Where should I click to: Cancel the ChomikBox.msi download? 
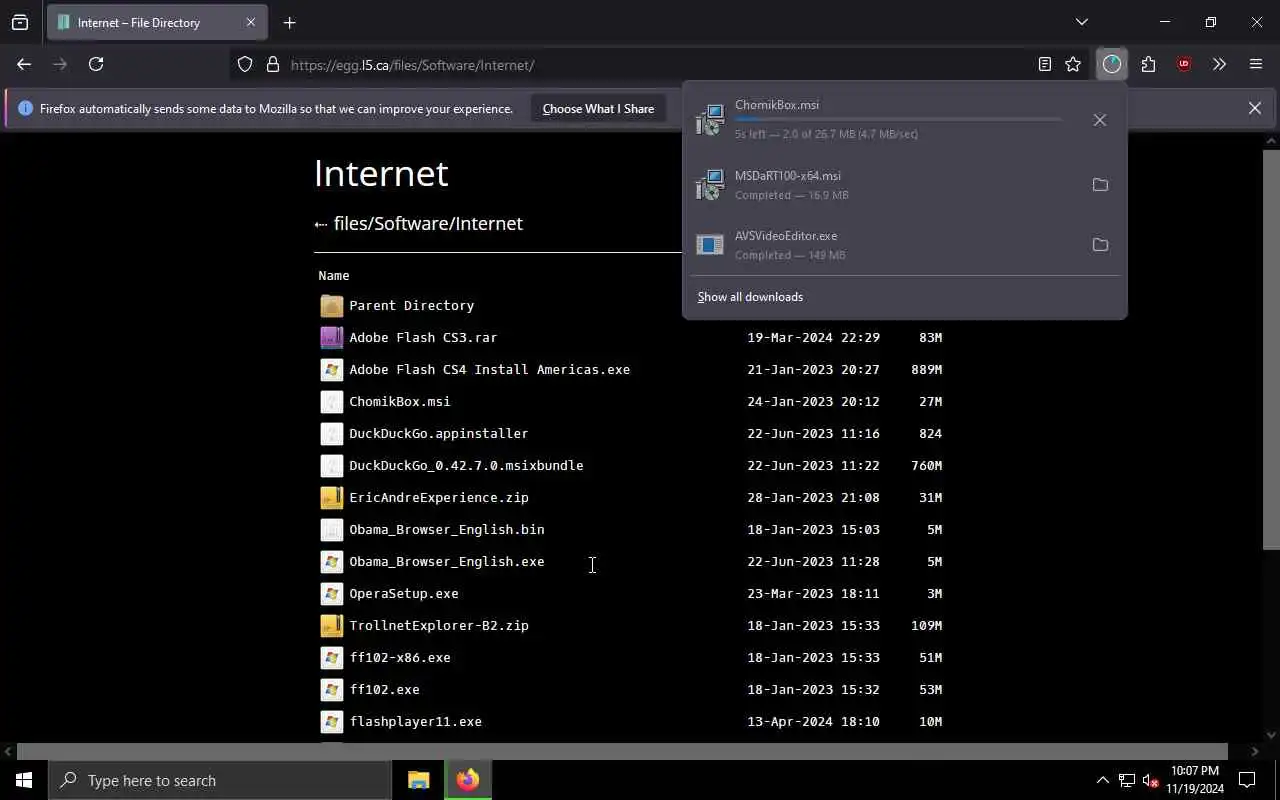(1100, 120)
